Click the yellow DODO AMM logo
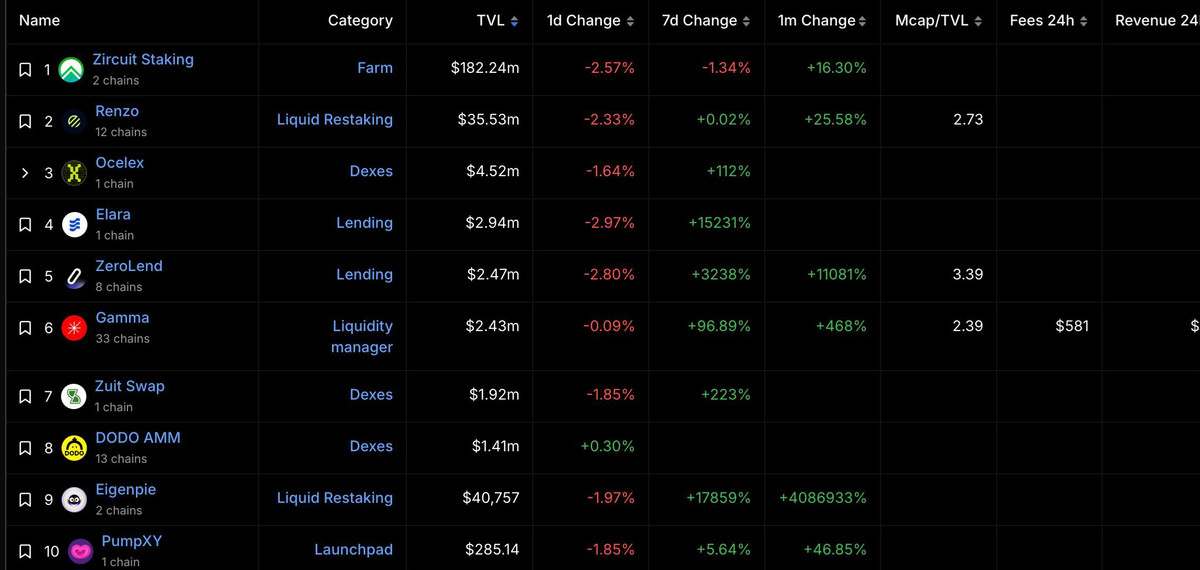The image size is (1200, 570). [74, 448]
